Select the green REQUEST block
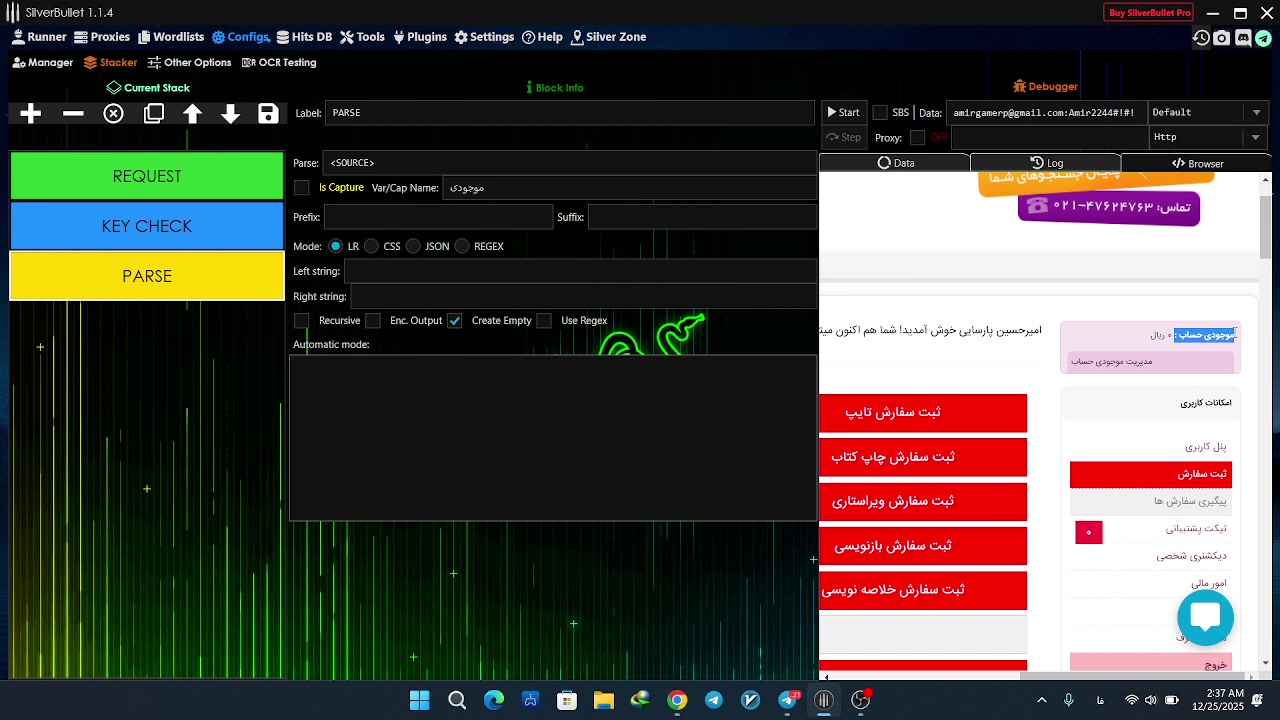The width and height of the screenshot is (1280, 720). pyautogui.click(x=147, y=176)
